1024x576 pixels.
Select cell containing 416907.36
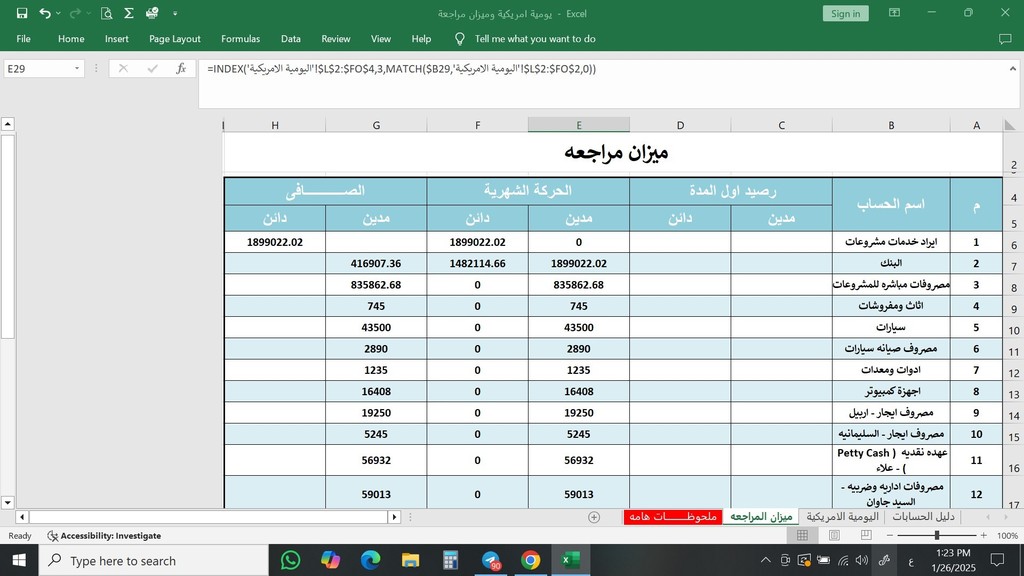click(376, 263)
